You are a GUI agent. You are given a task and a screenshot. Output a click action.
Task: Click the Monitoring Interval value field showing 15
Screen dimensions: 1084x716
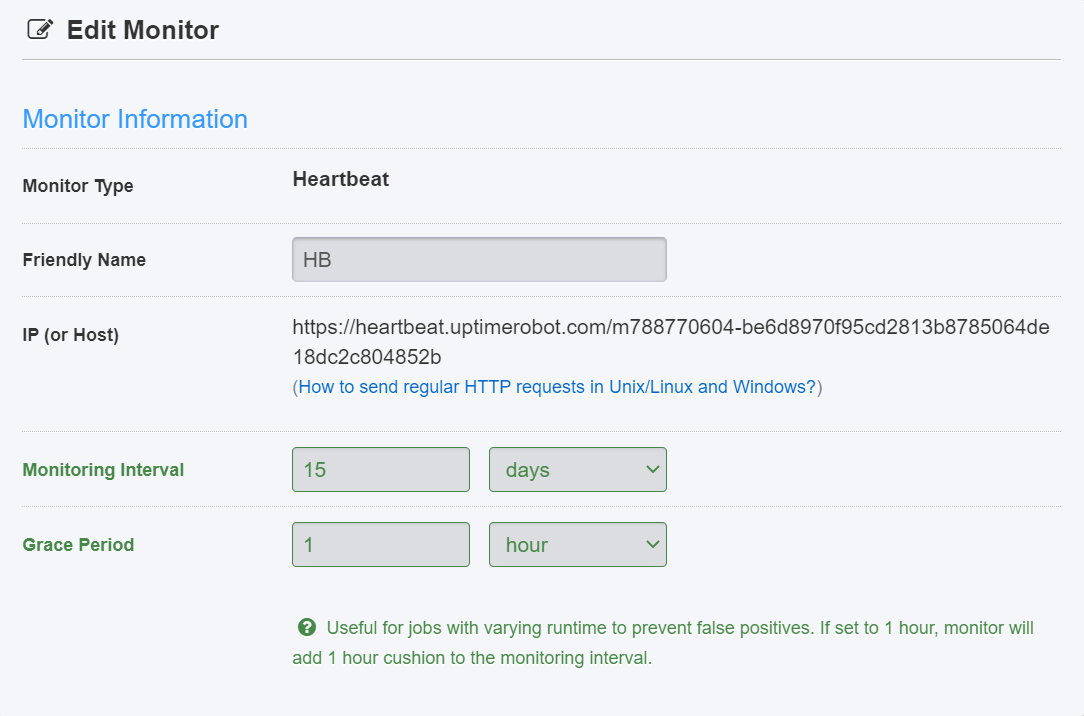(x=381, y=470)
